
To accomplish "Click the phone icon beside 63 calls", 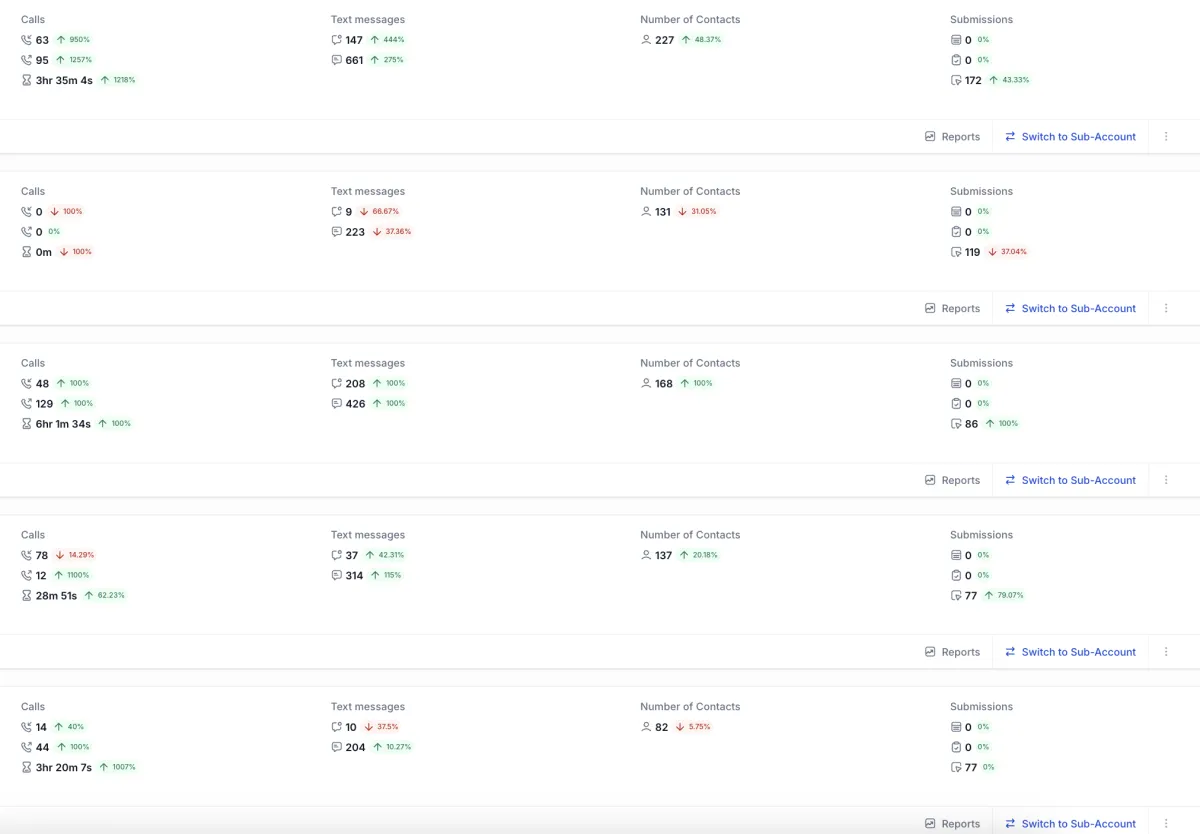I will click(x=26, y=40).
